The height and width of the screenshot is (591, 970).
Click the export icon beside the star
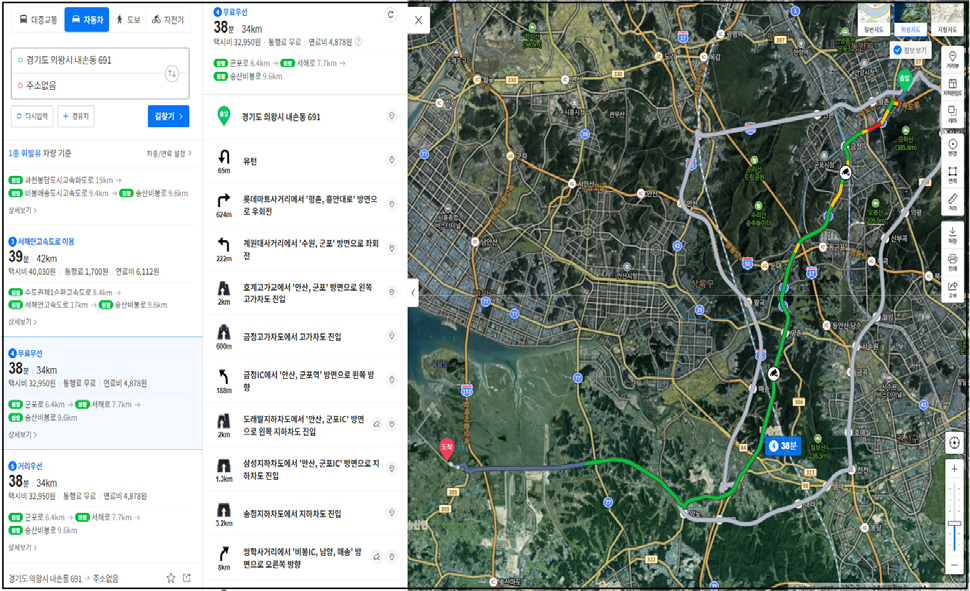[187, 577]
